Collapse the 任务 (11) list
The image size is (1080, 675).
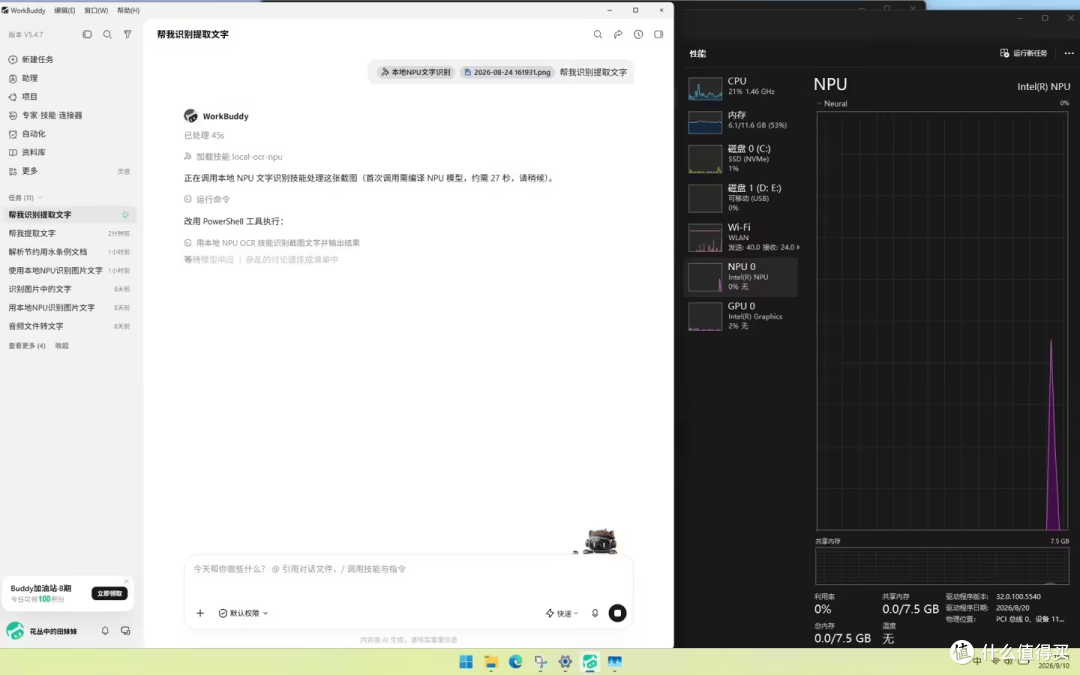(25, 198)
